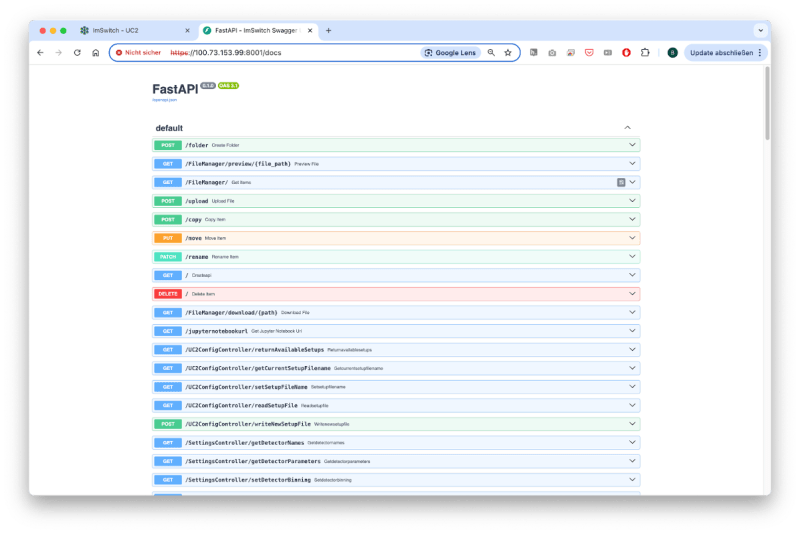The width and height of the screenshot is (800, 534).
Task: Click the /copy Copy Item path text
Action: [205, 219]
